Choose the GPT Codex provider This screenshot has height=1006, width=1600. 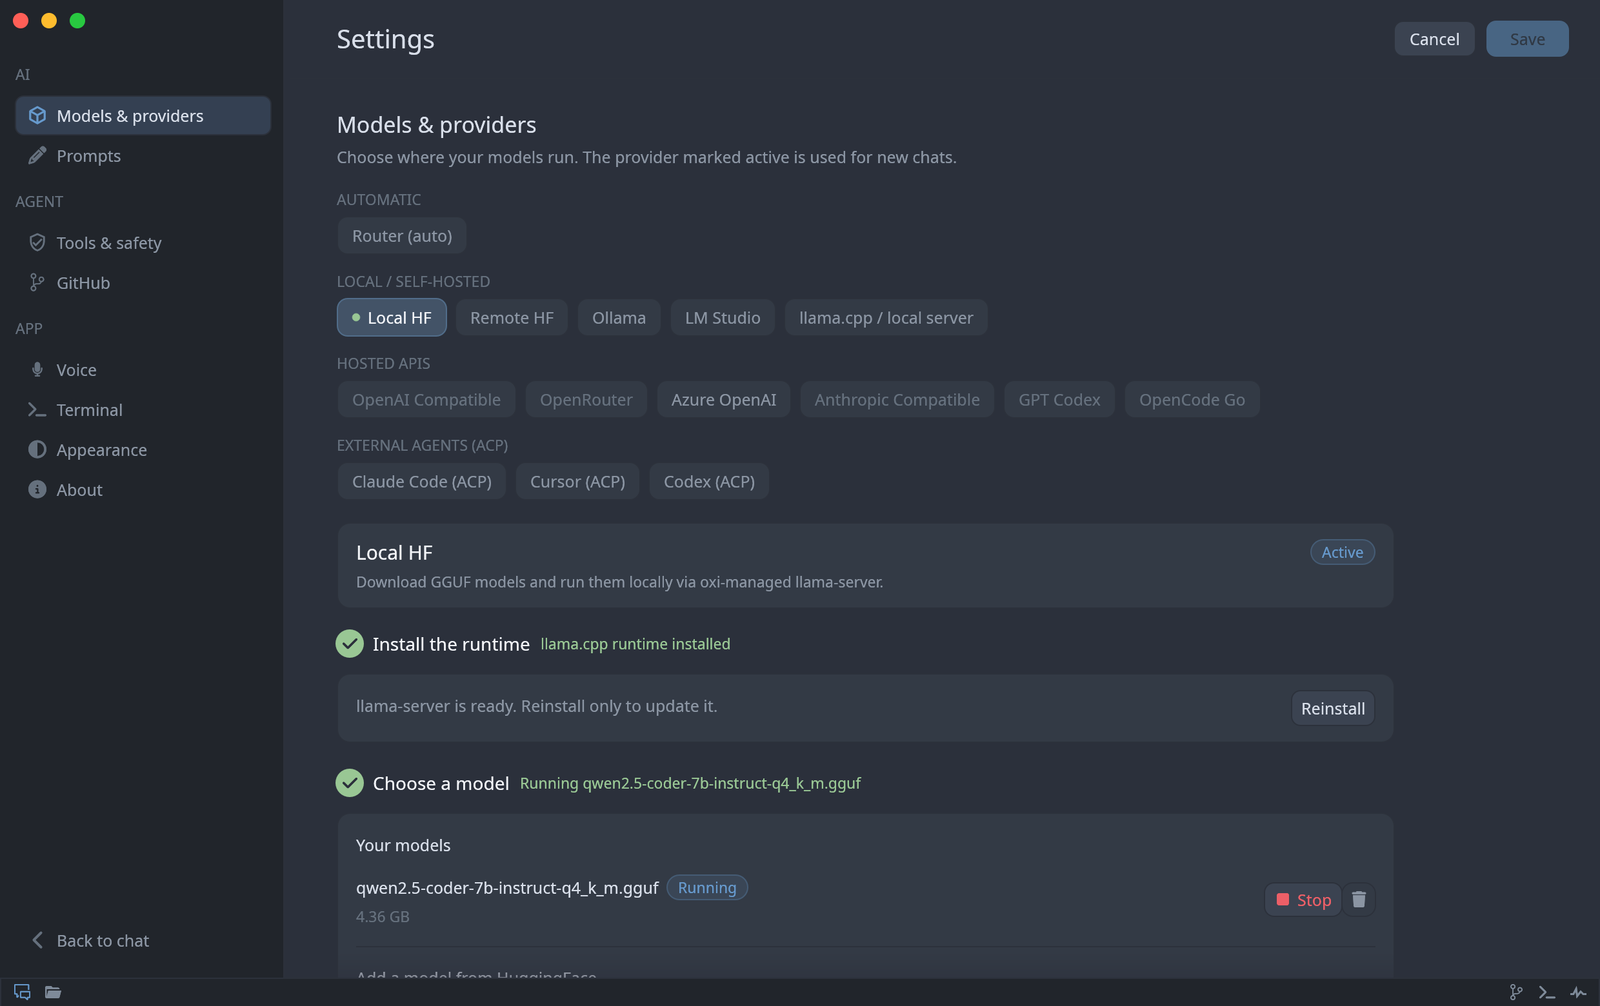coord(1060,400)
